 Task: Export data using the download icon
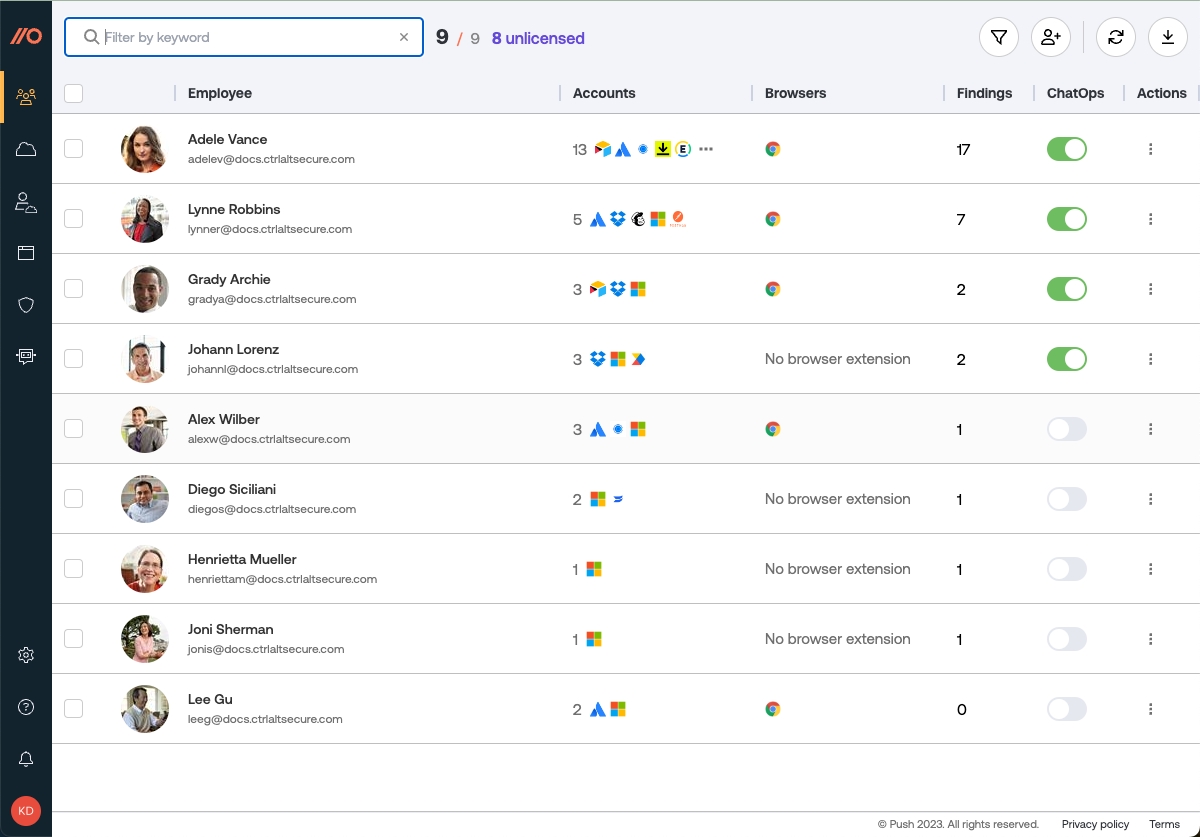point(1168,37)
